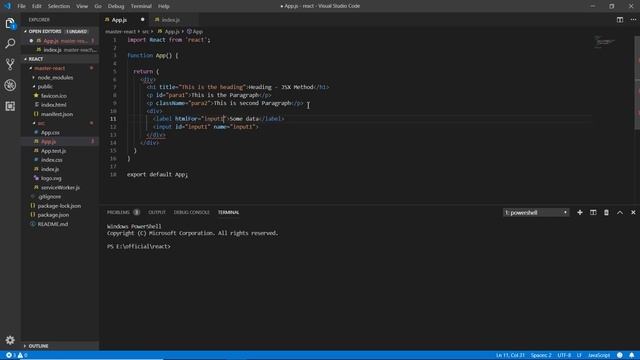Image resolution: width=640 pixels, height=360 pixels.
Task: Open the Source Control view
Action: (x=10, y=64)
